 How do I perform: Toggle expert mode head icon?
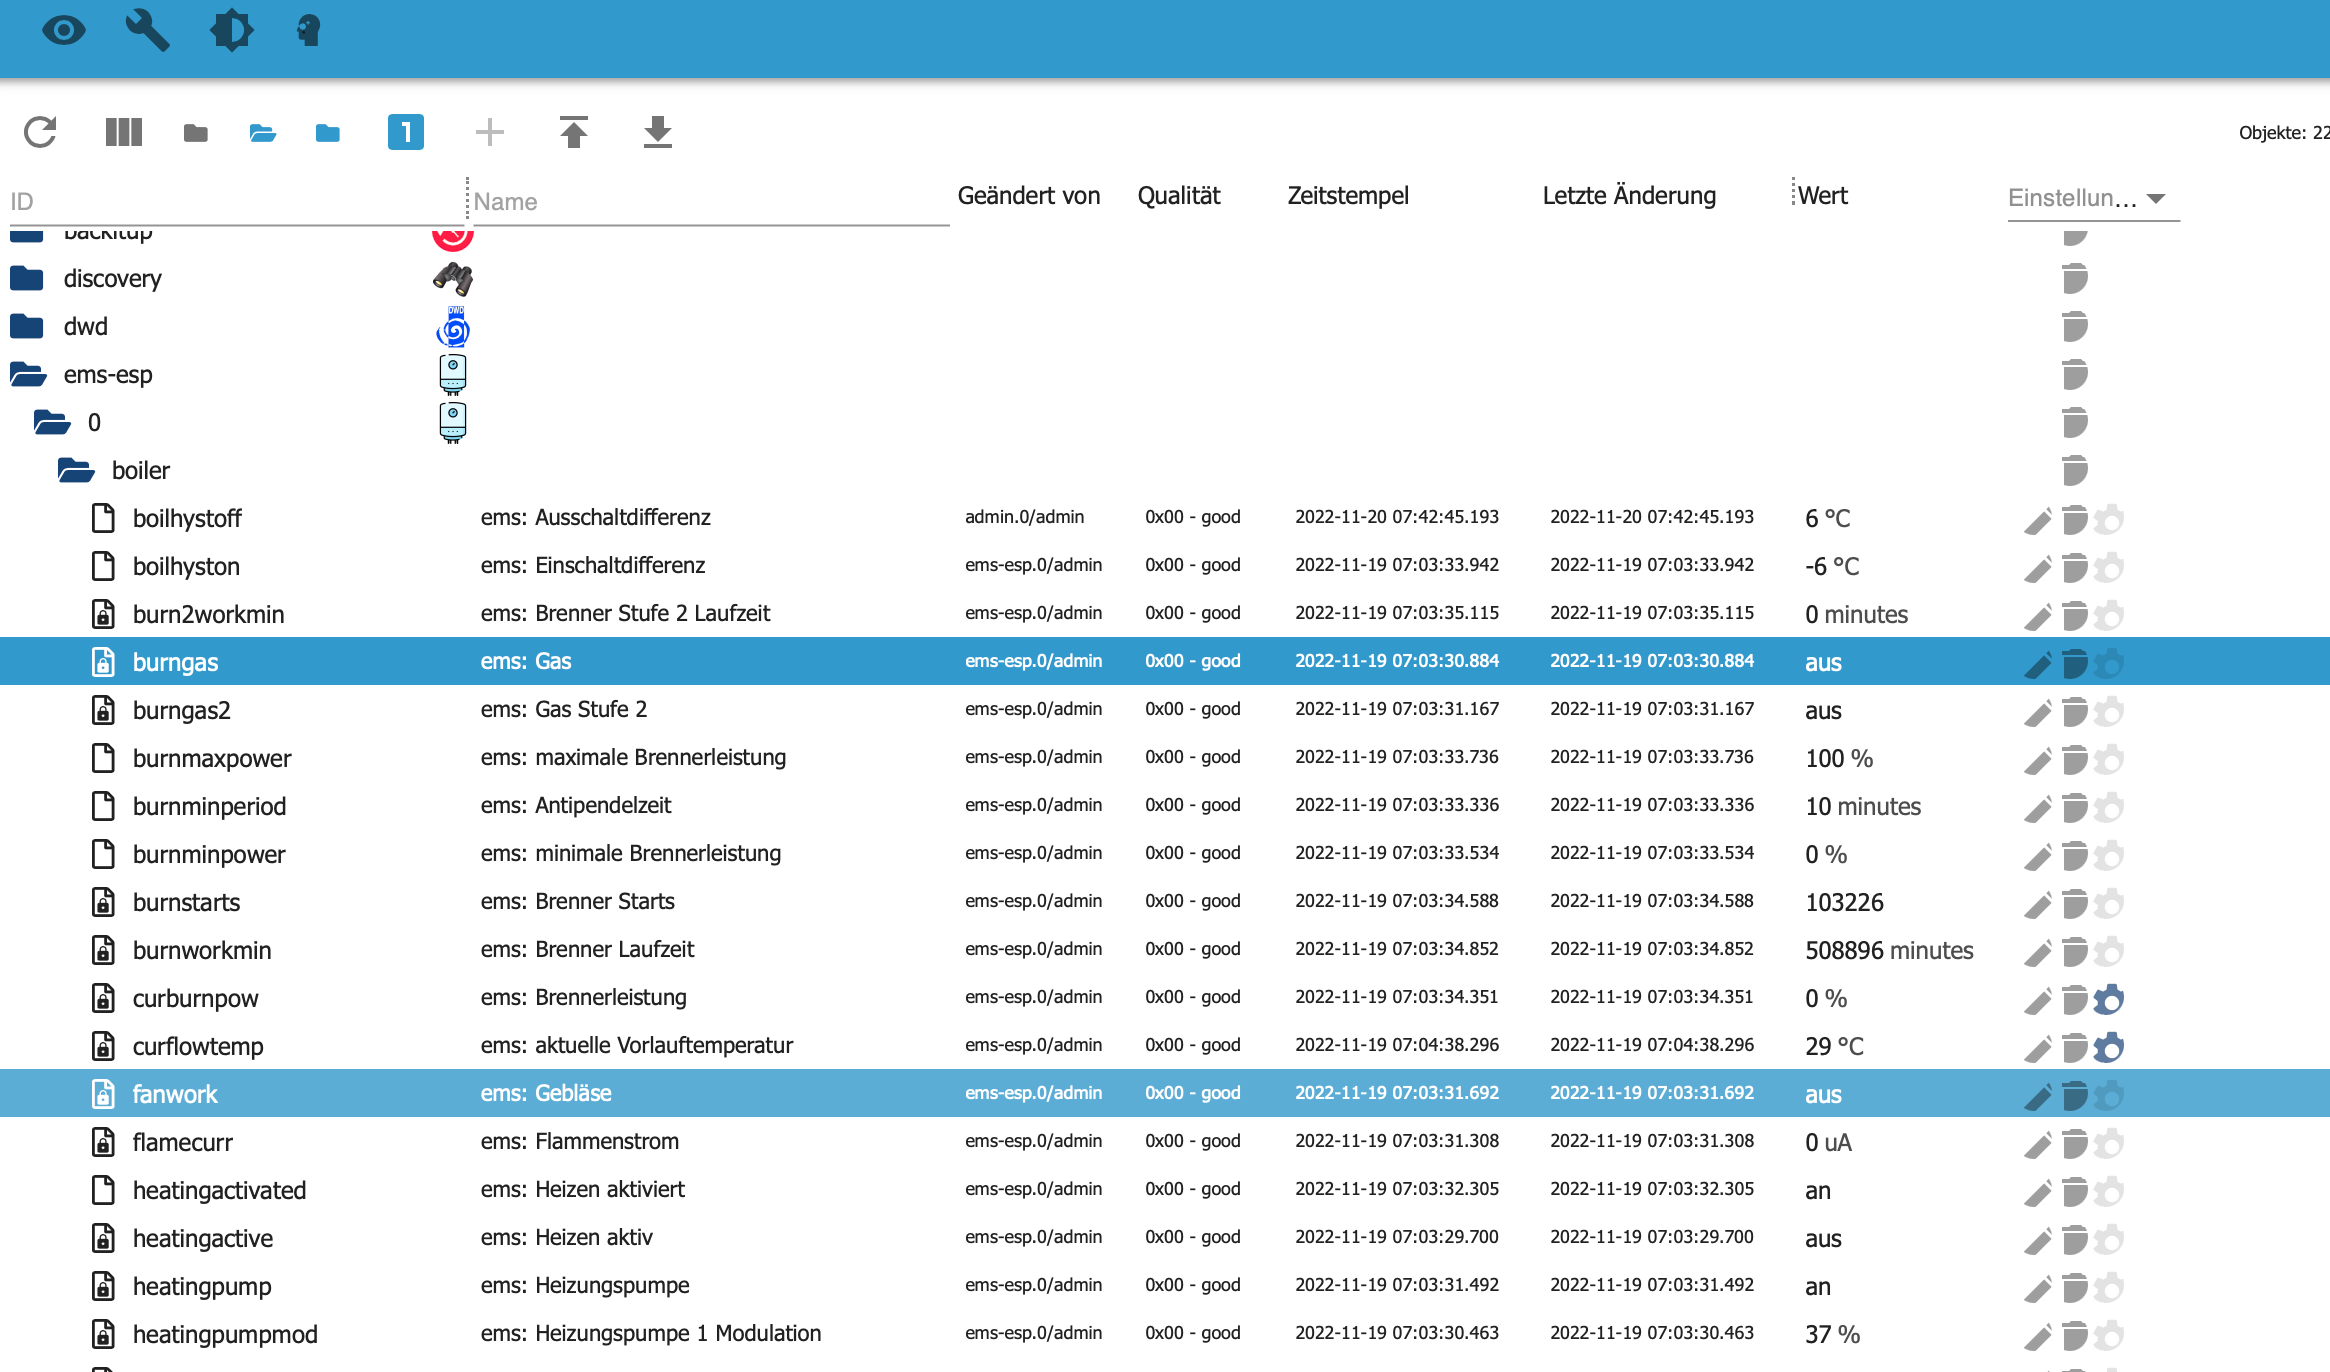(x=308, y=30)
